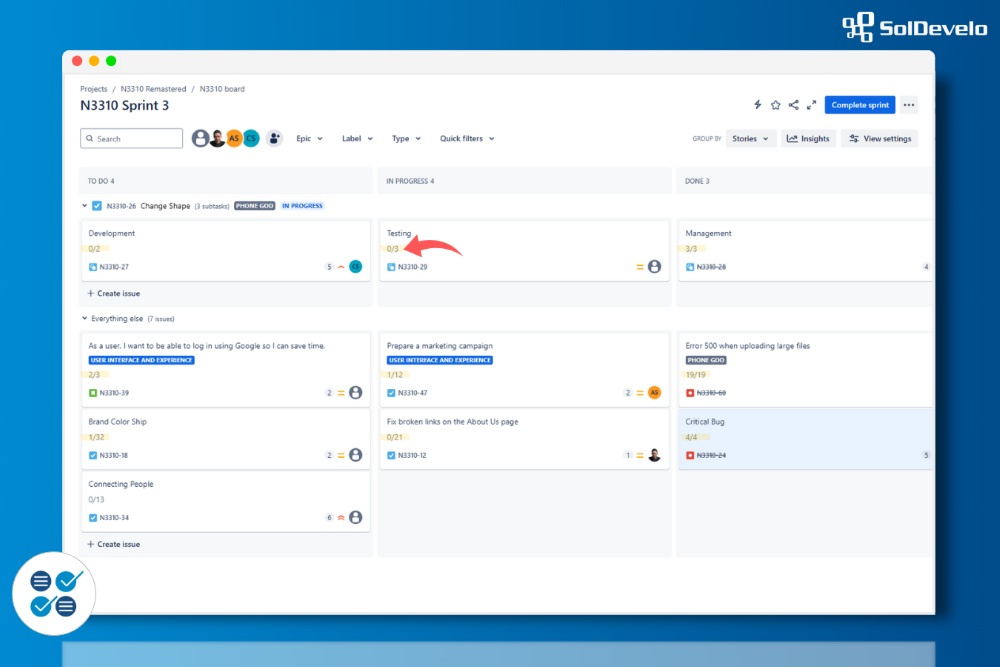Click the share icon in the header
This screenshot has width=1000, height=667.
(793, 105)
